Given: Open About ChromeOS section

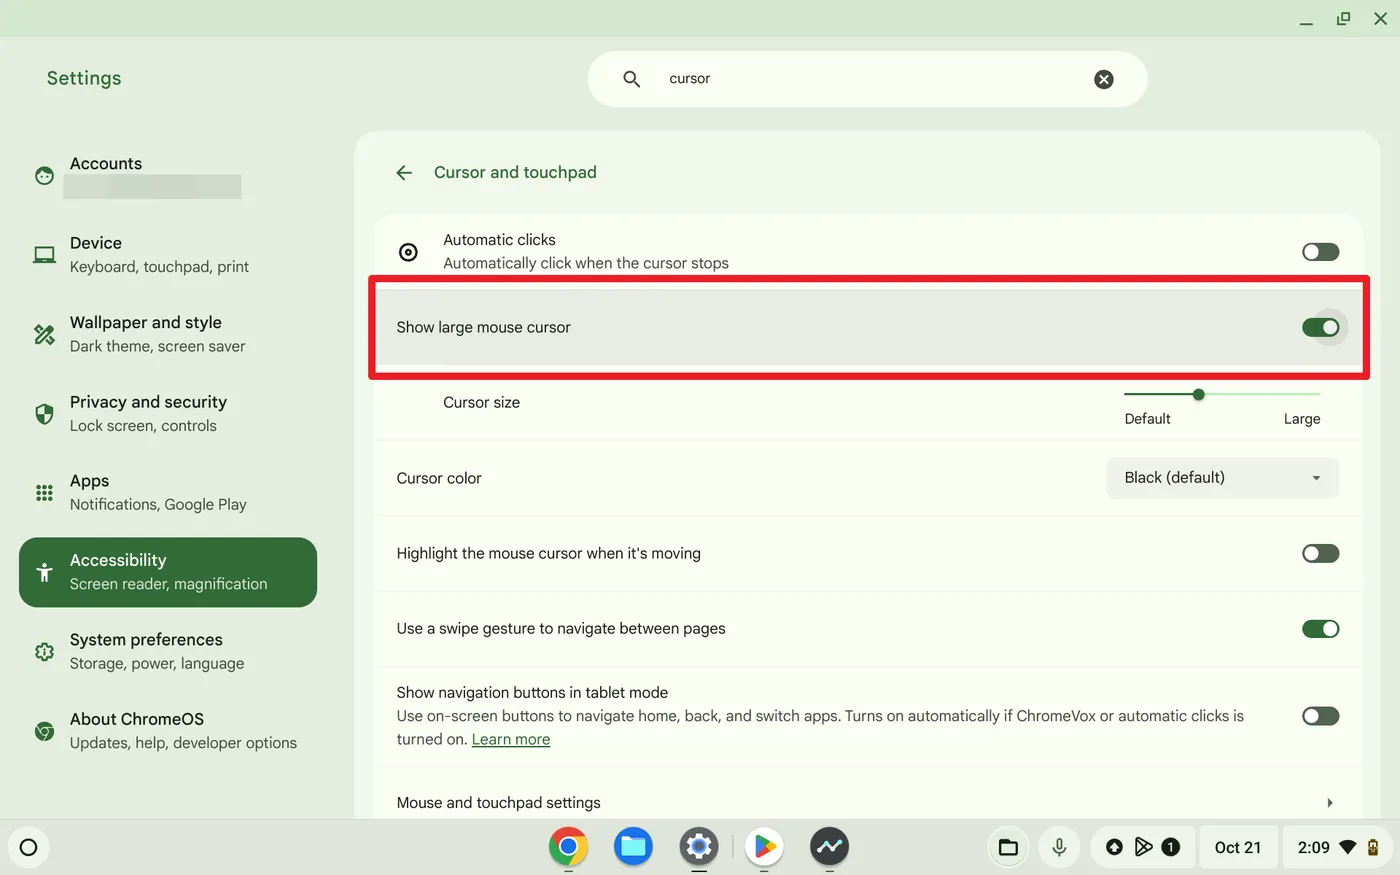Looking at the screenshot, I should click(168, 731).
